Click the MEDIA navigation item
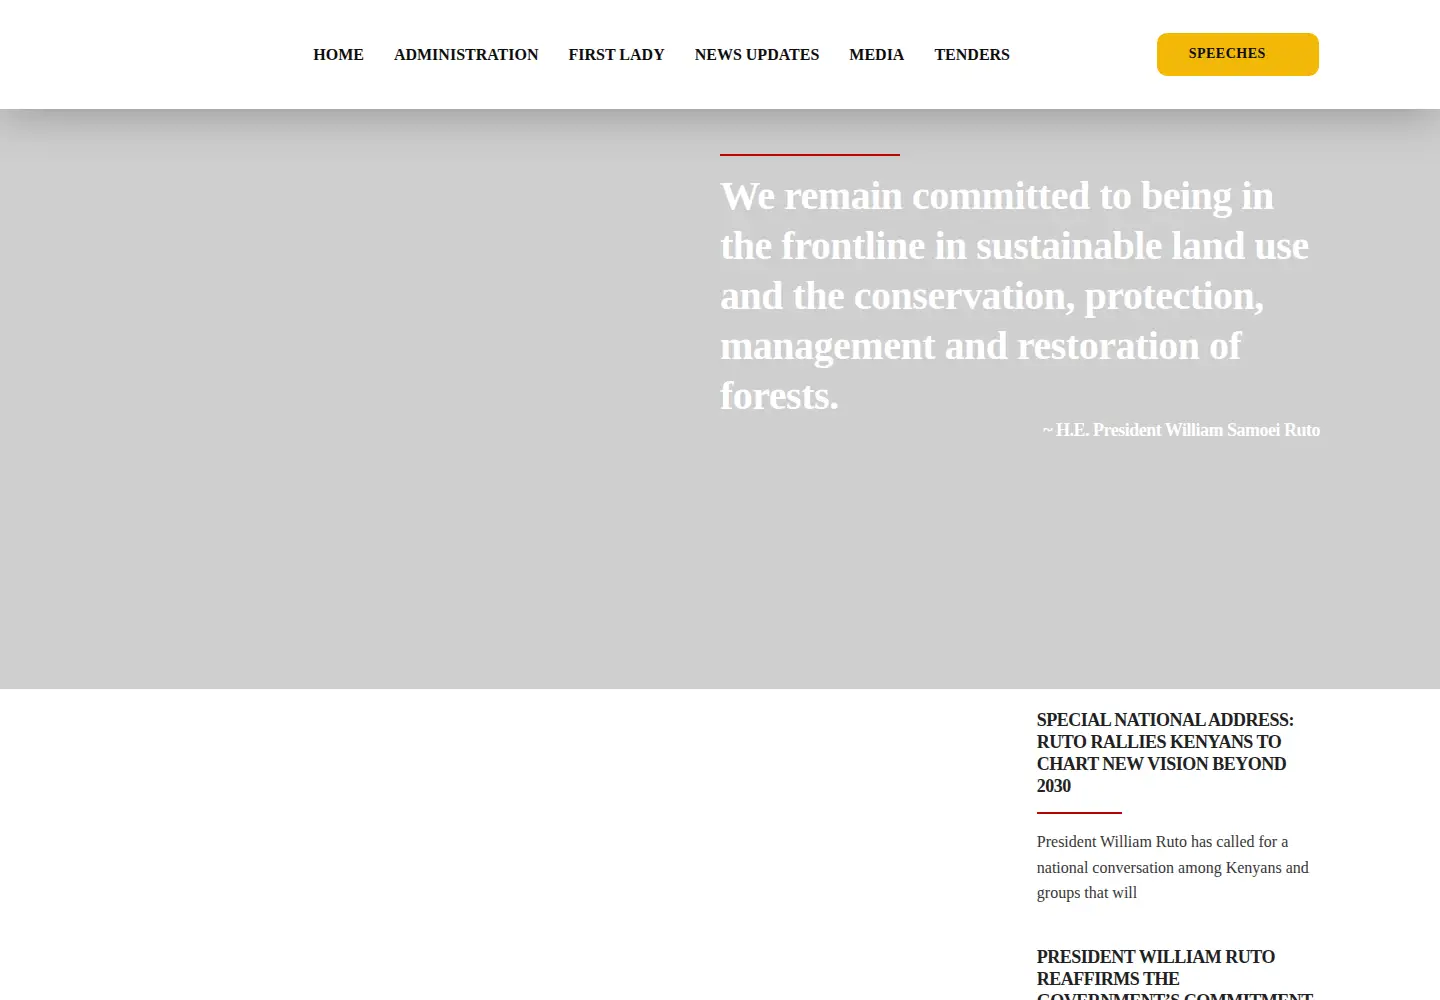Screen dimensions: 1440x1000 tap(877, 55)
